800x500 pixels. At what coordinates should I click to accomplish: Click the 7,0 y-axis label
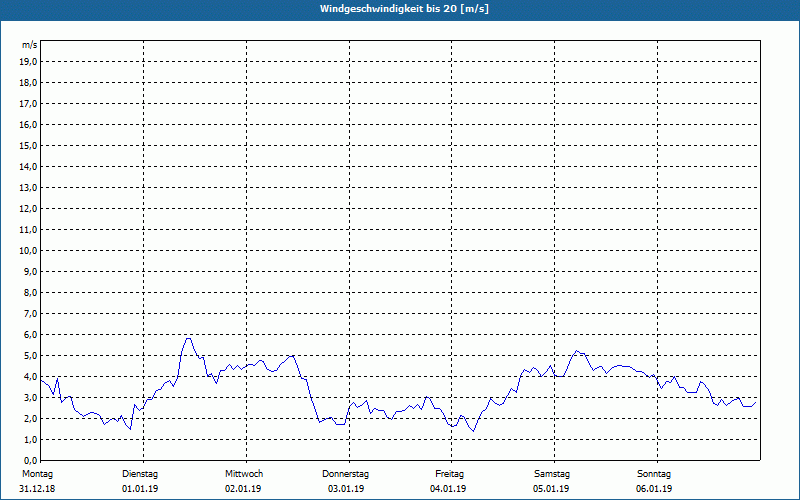[30, 313]
